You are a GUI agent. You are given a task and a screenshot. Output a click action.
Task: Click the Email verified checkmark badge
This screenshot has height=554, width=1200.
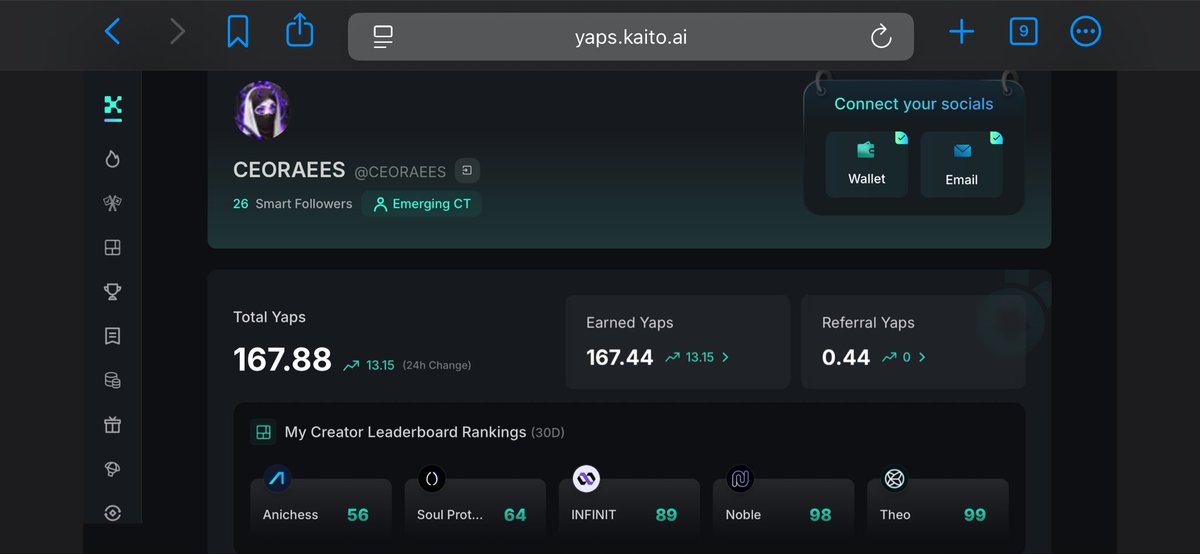click(996, 138)
